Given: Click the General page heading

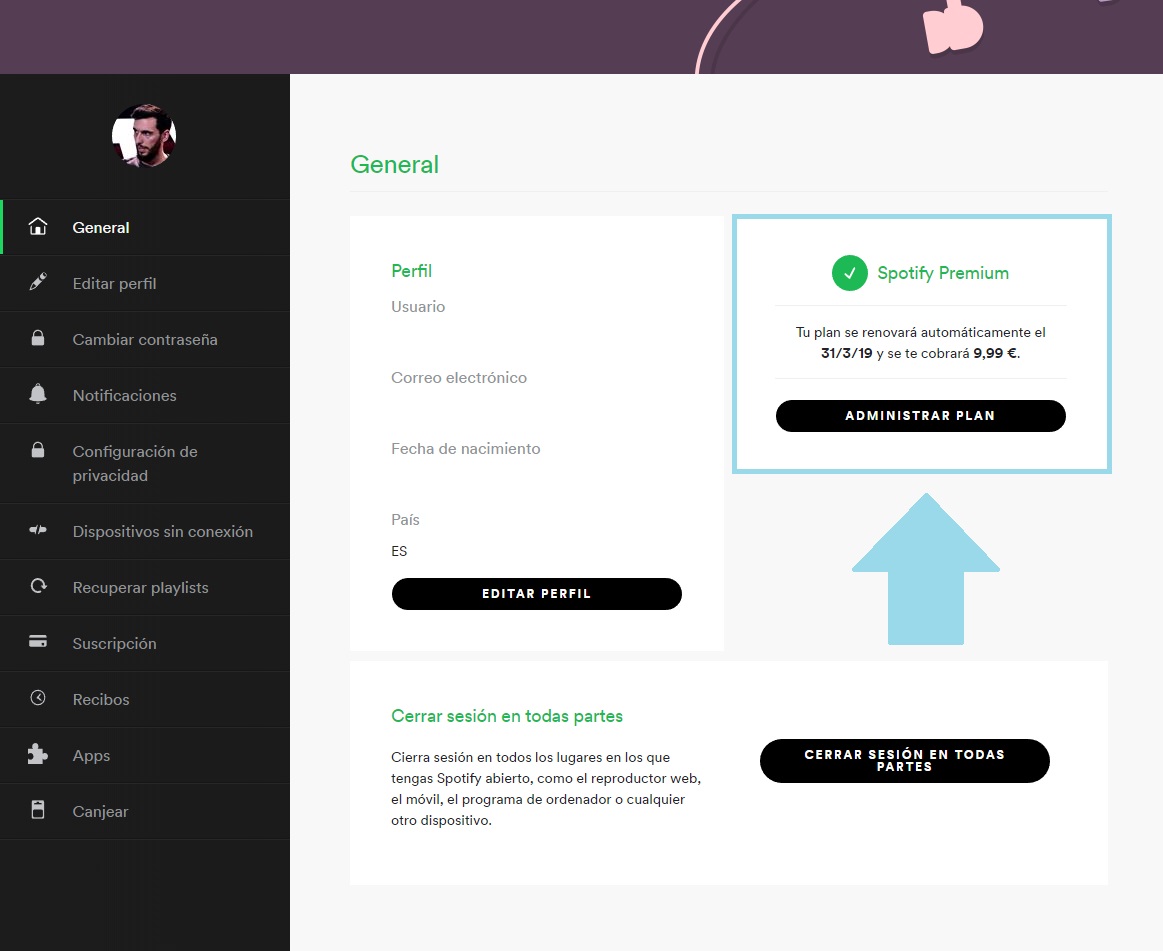Looking at the screenshot, I should point(395,165).
